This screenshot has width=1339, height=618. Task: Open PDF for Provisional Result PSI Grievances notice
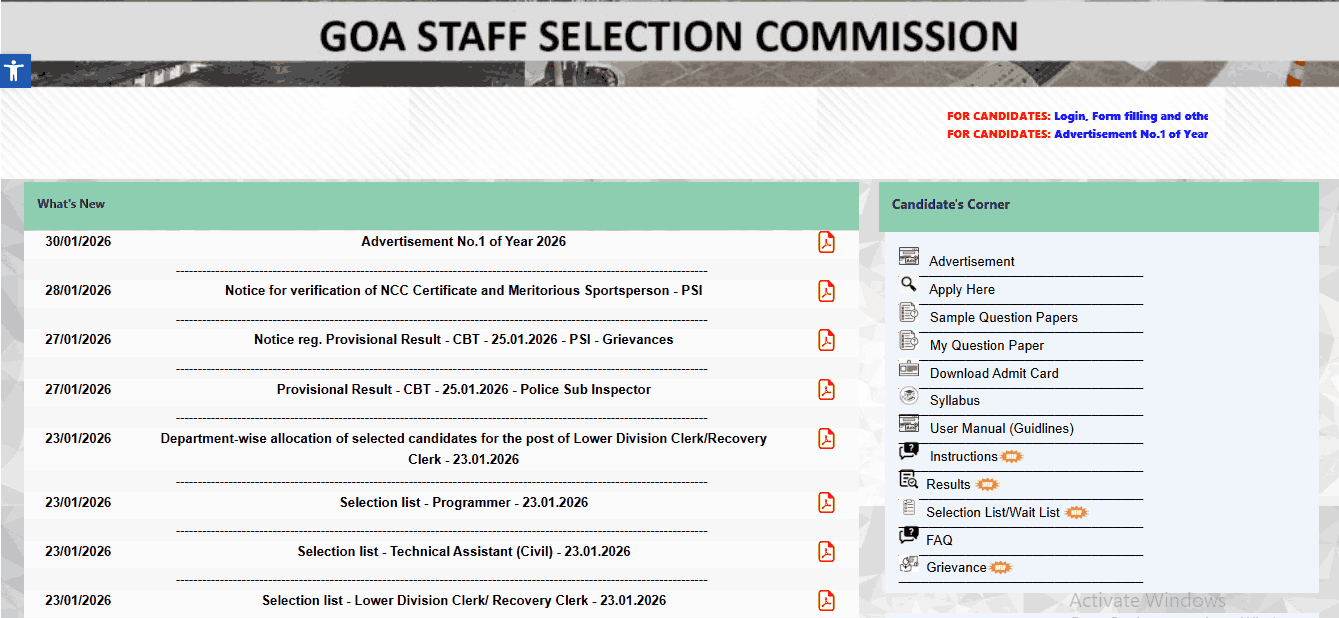click(826, 340)
